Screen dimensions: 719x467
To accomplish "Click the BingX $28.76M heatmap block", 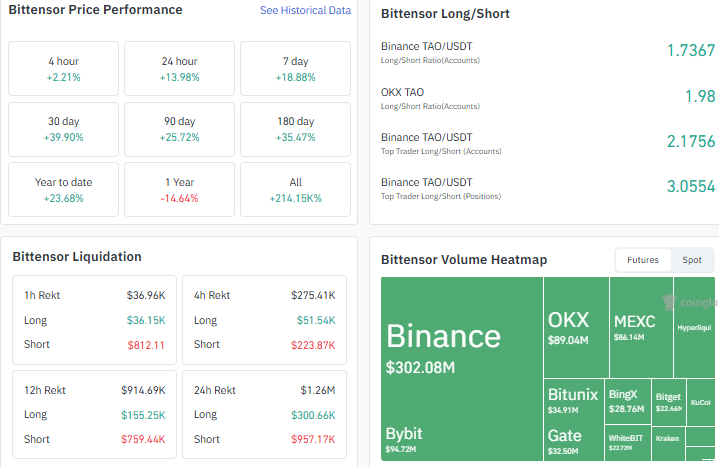I will tap(628, 401).
